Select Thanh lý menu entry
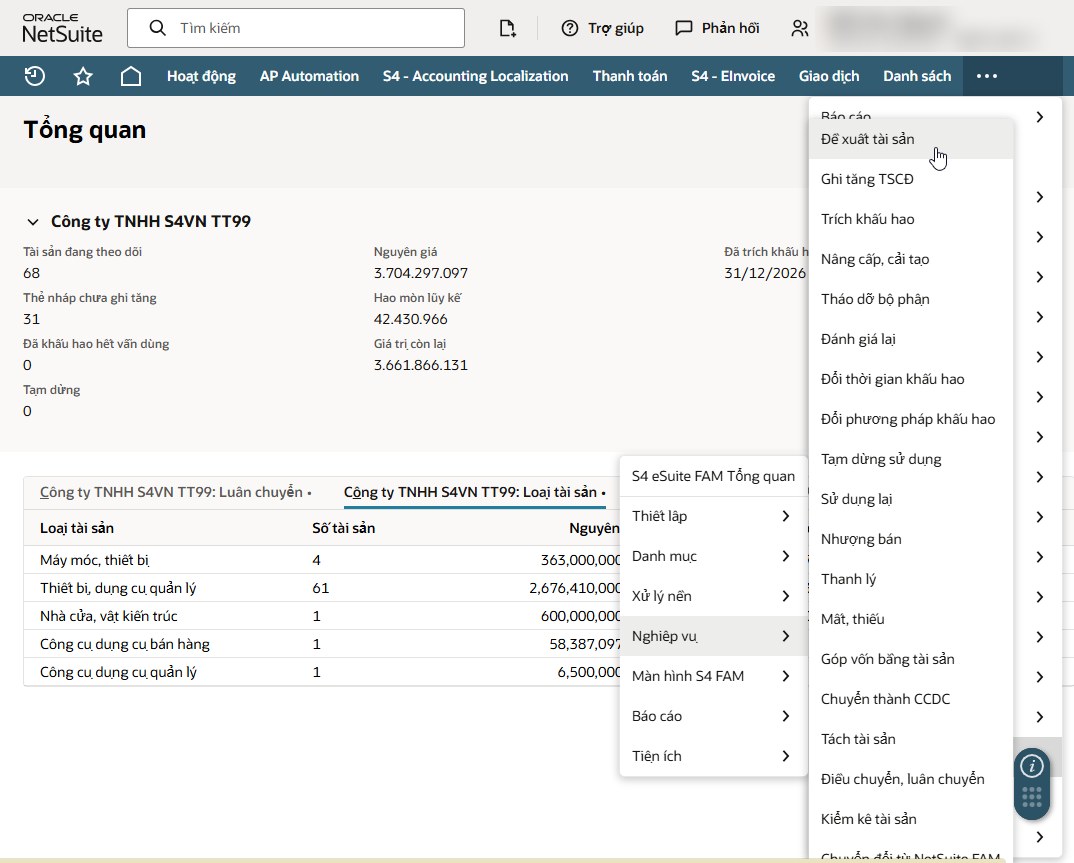1074x863 pixels. point(910,579)
